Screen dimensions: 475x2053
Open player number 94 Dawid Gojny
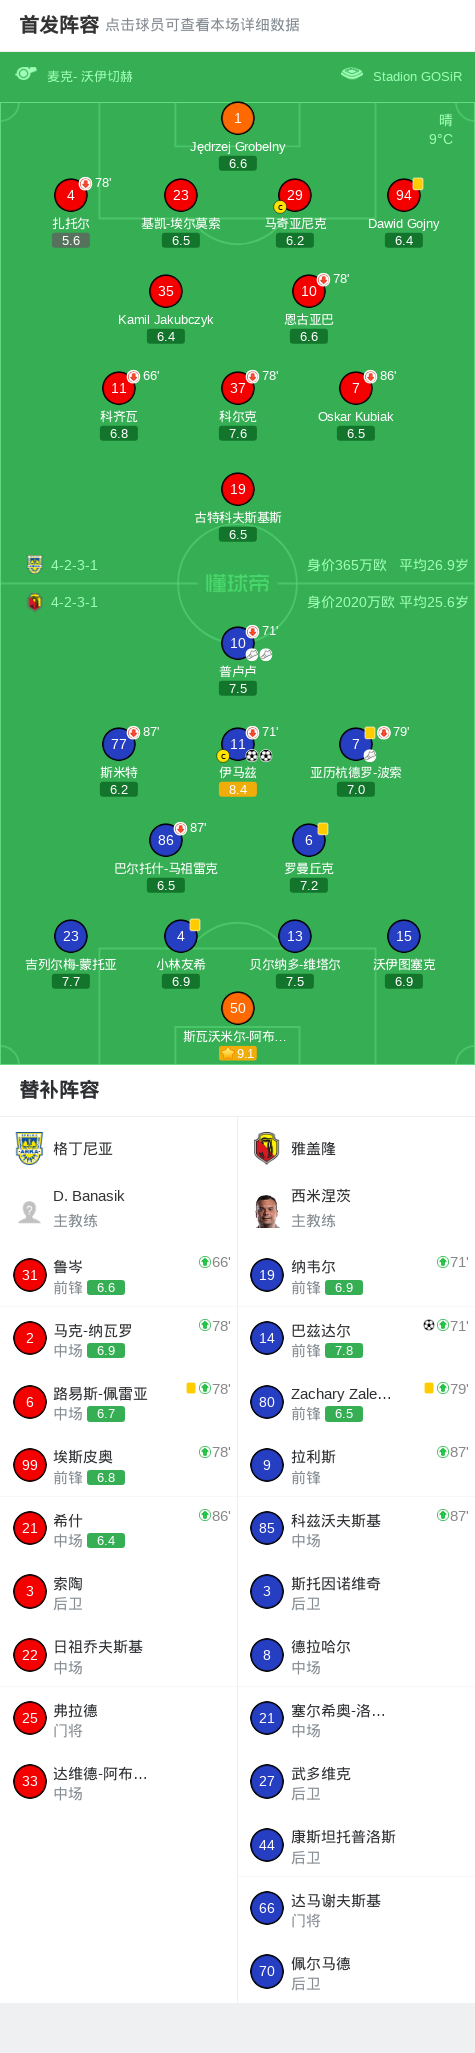pos(404,195)
